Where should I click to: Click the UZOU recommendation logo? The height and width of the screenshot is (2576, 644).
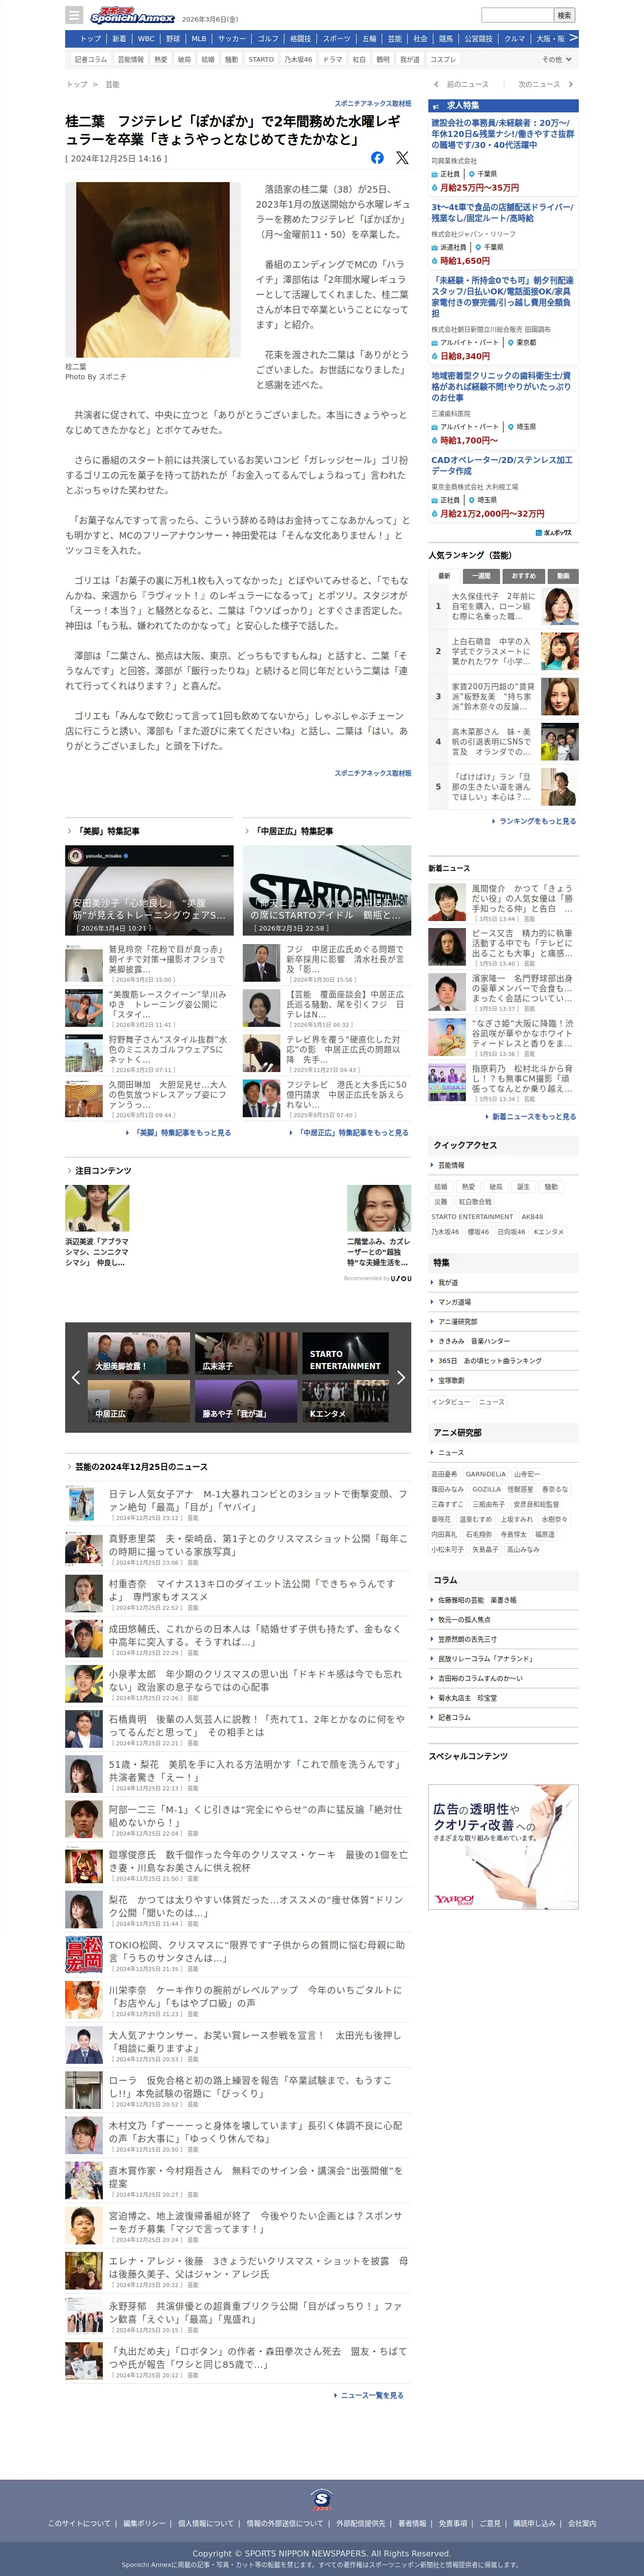click(x=400, y=1278)
